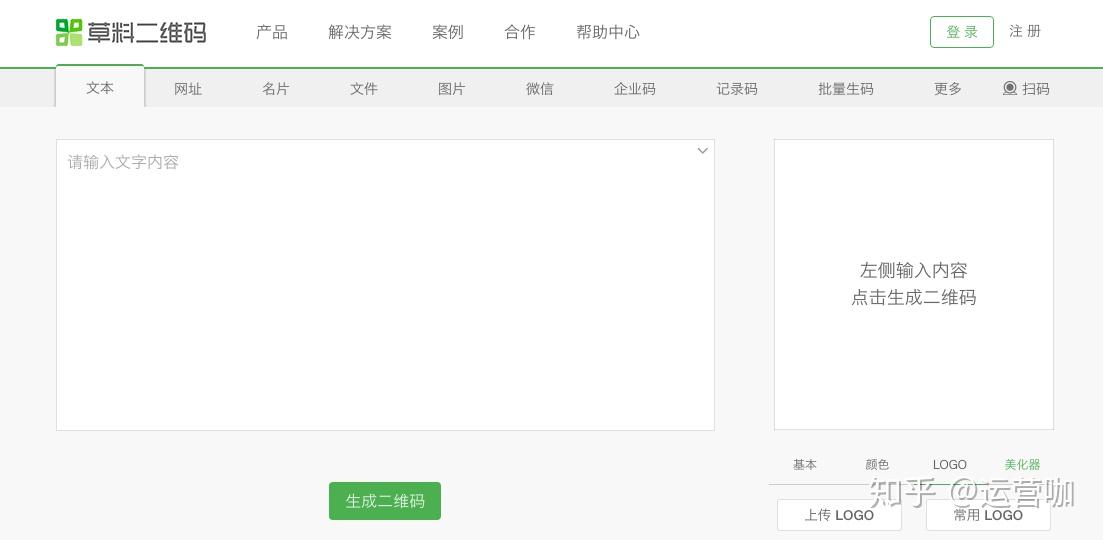
Task: Click the webcam icon beside 扫码
Action: (1009, 89)
